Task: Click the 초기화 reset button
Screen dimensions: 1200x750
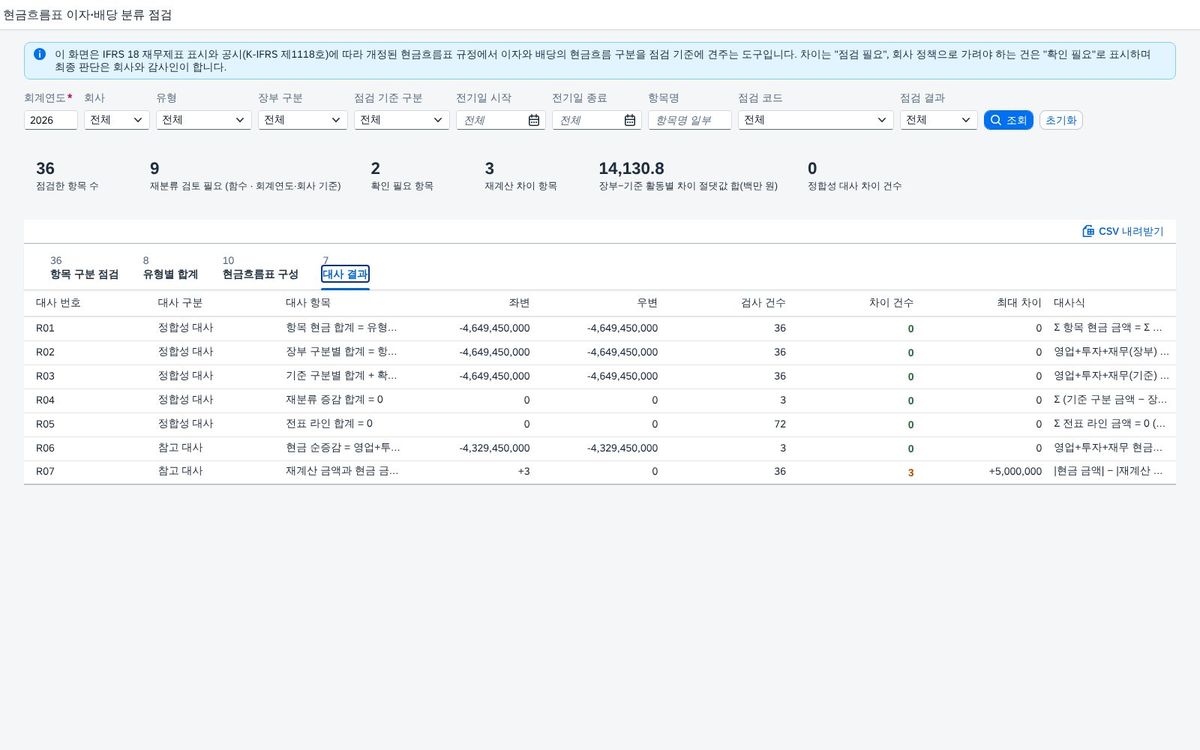Action: click(x=1061, y=120)
